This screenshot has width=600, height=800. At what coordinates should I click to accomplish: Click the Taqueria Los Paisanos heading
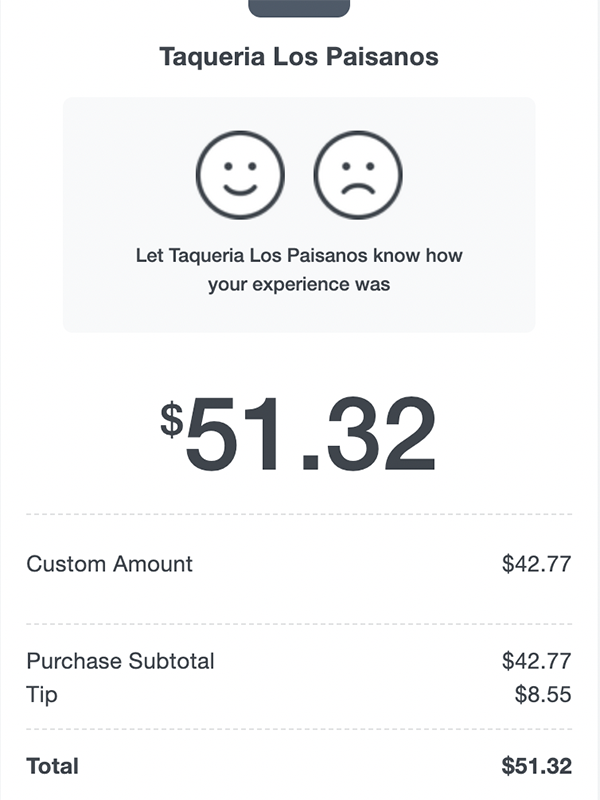[299, 57]
